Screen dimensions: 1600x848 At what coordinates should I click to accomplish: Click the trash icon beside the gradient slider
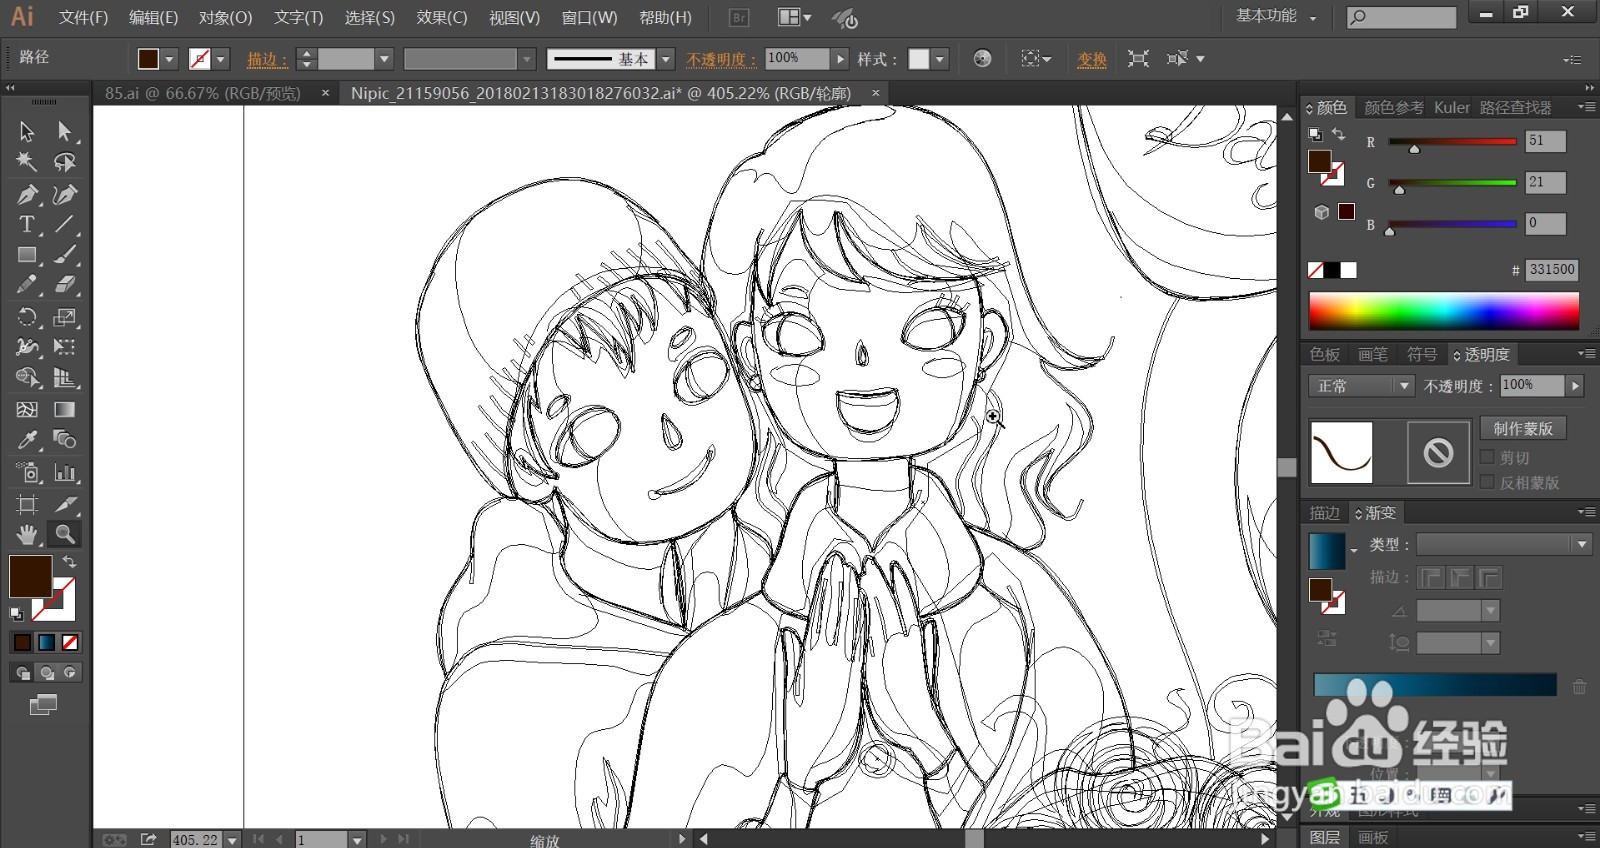(1579, 686)
